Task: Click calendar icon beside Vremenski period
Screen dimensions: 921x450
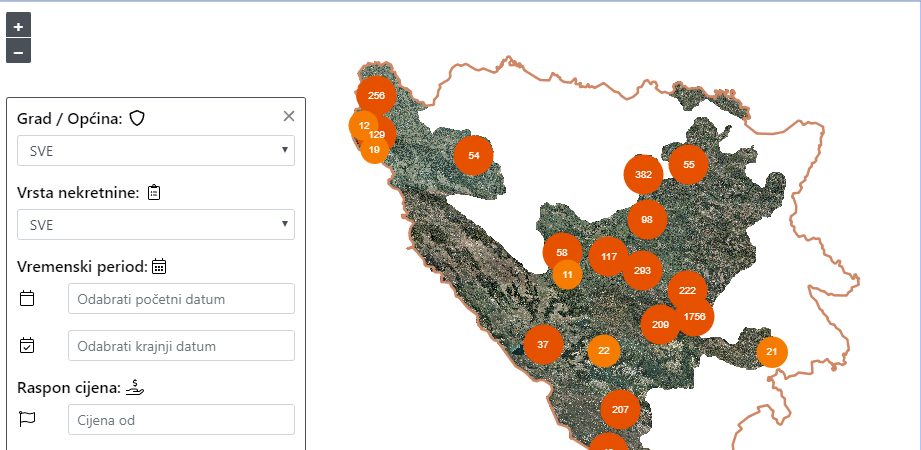Action: click(159, 266)
